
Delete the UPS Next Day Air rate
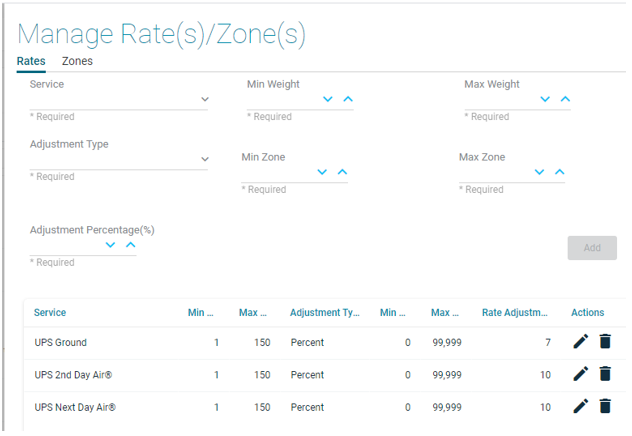pos(605,406)
